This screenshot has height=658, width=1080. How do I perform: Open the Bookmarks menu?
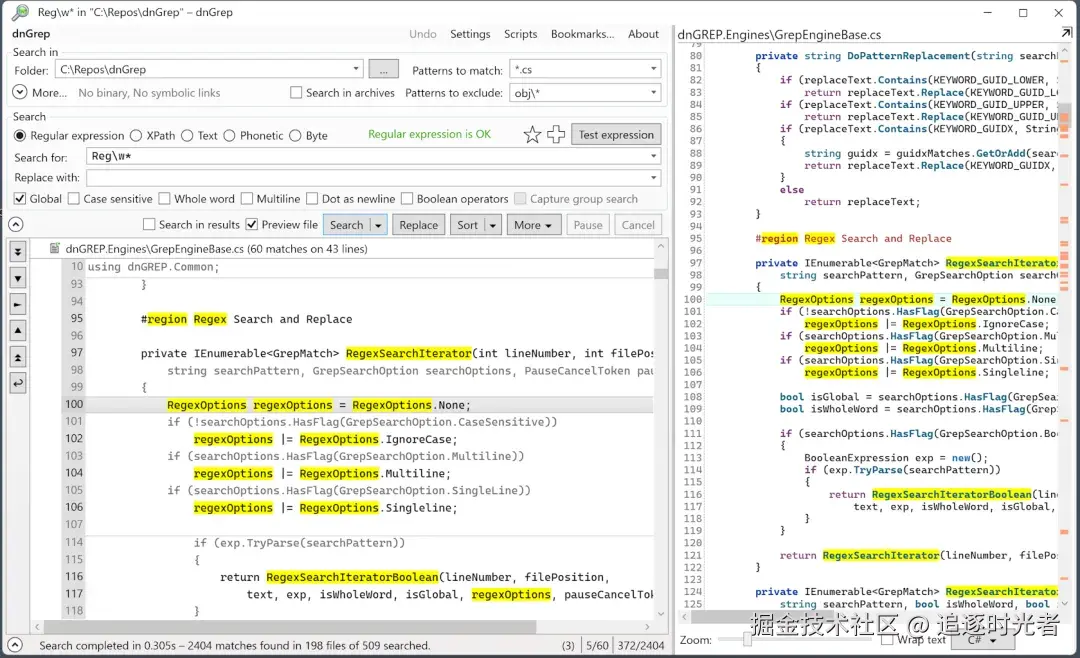point(582,34)
